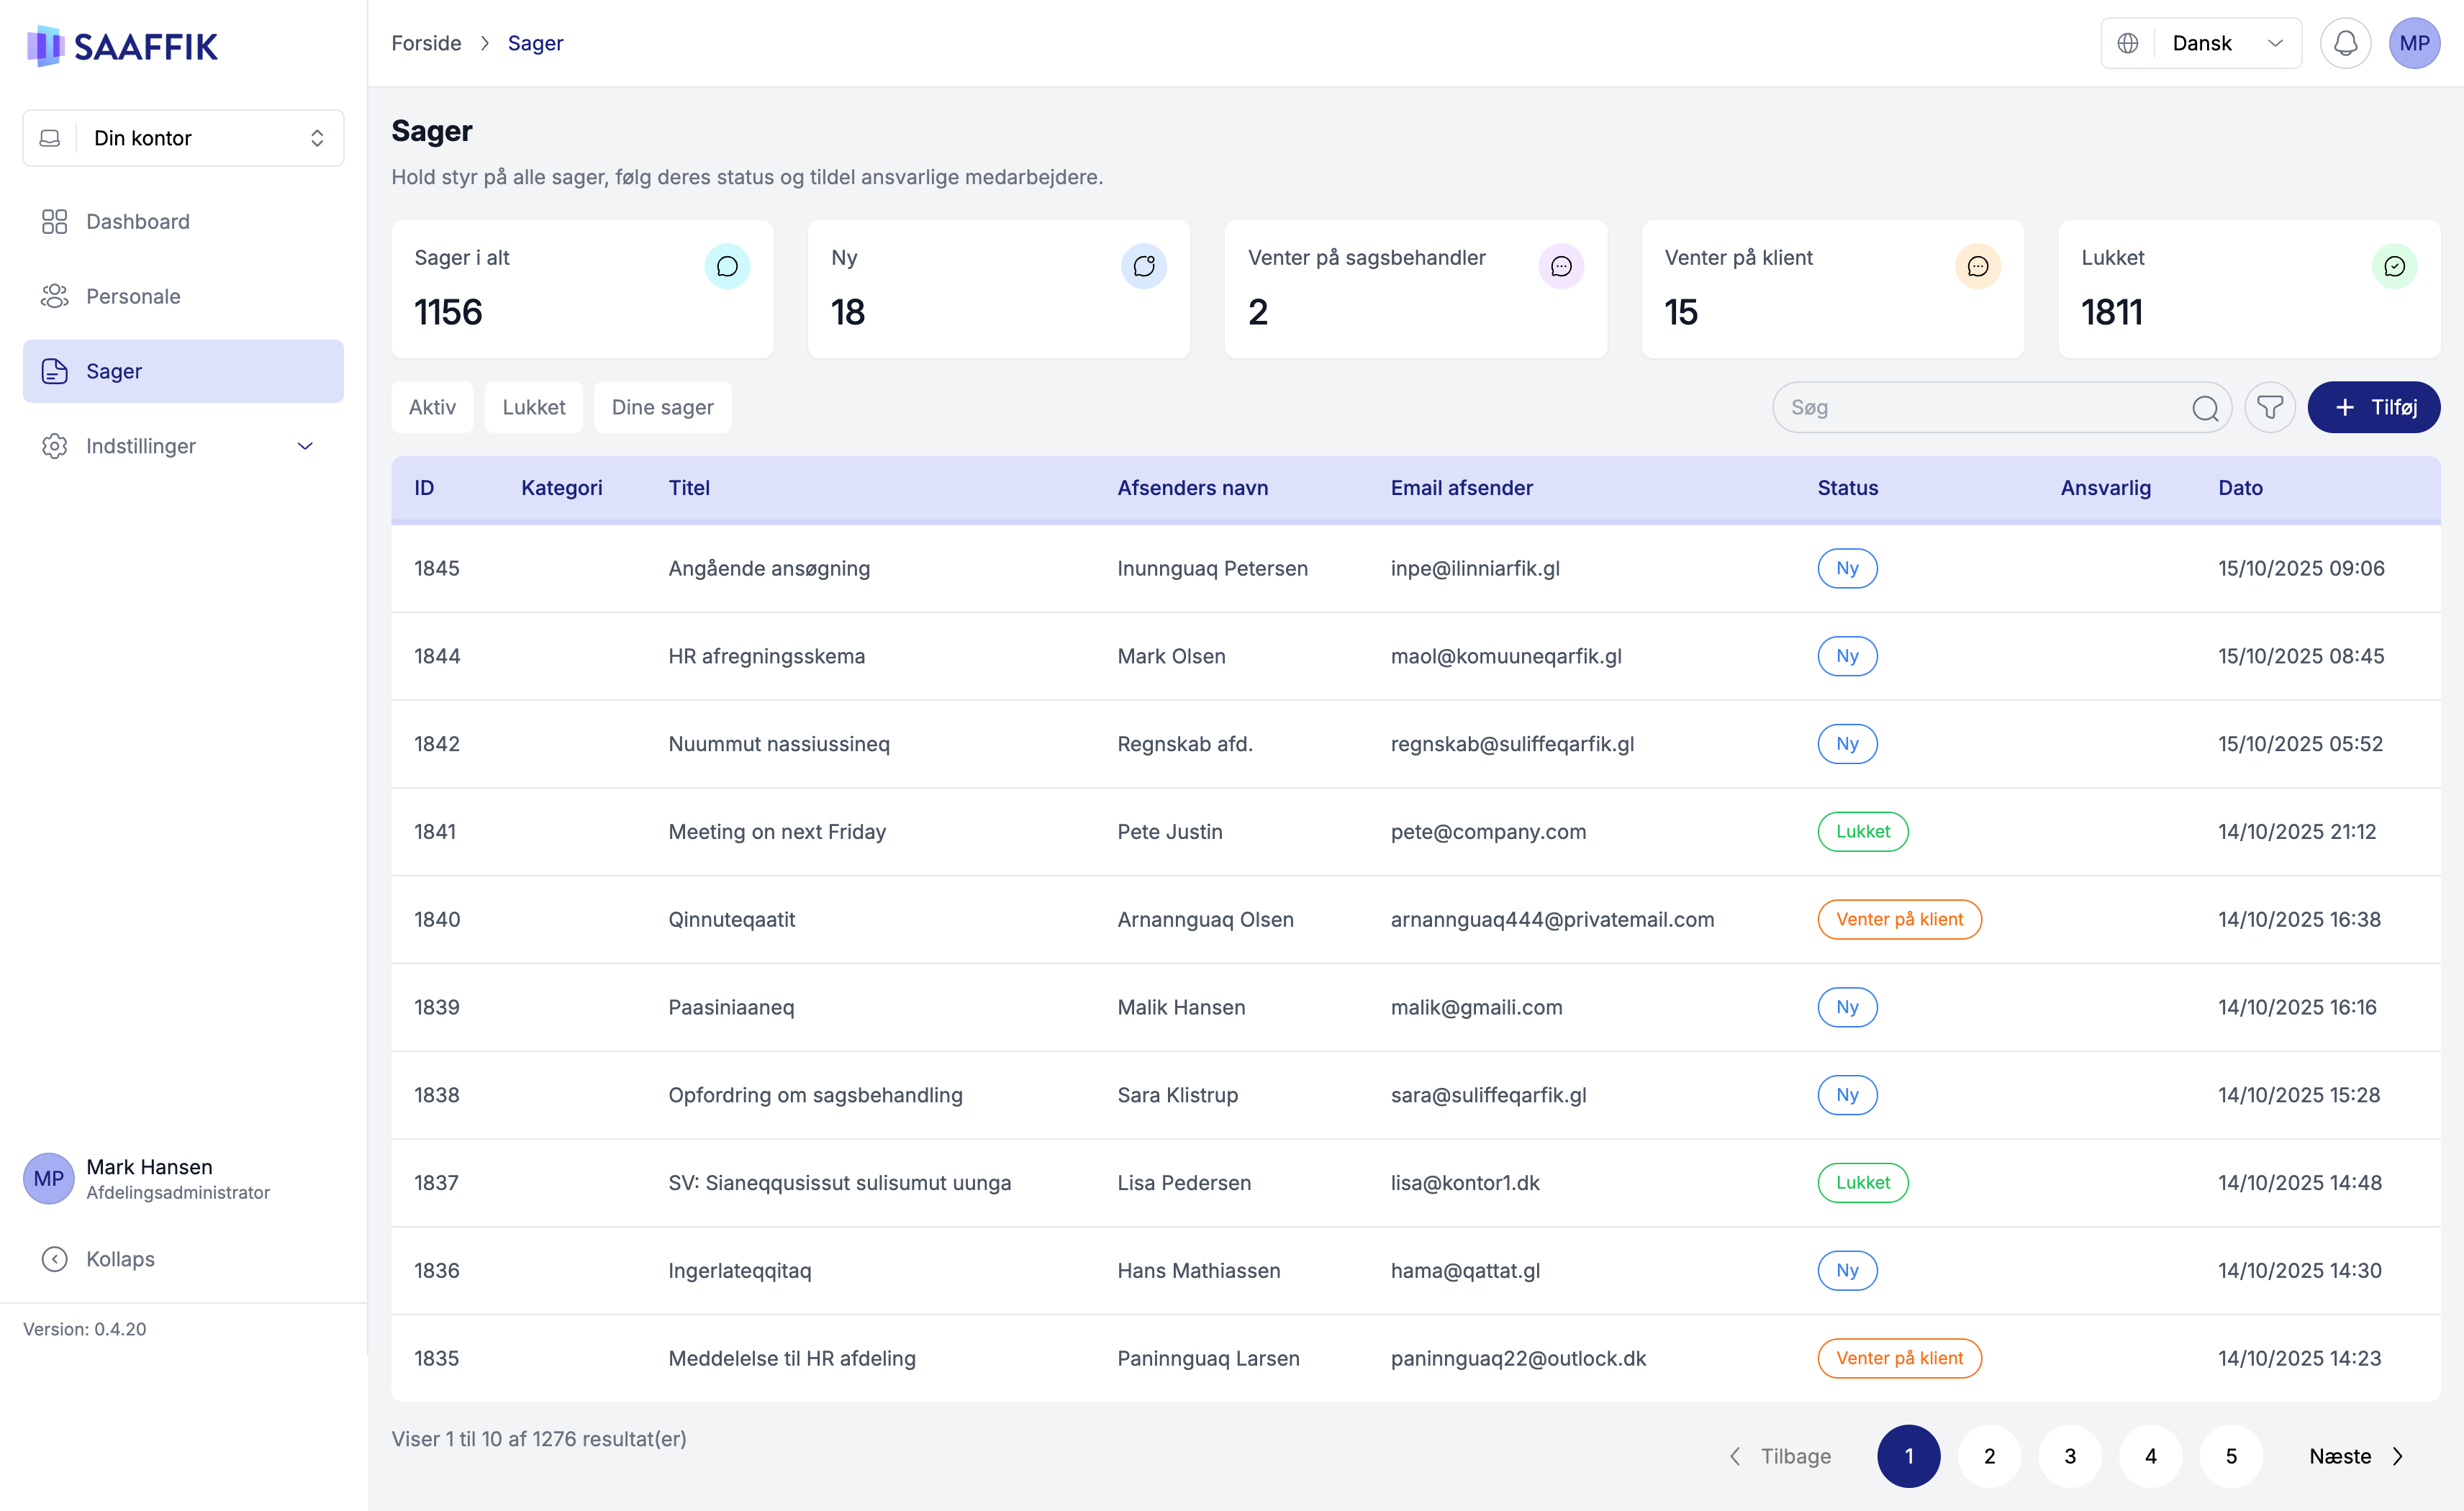The width and height of the screenshot is (2464, 1511).
Task: Click the notification bell icon
Action: [x=2344, y=43]
